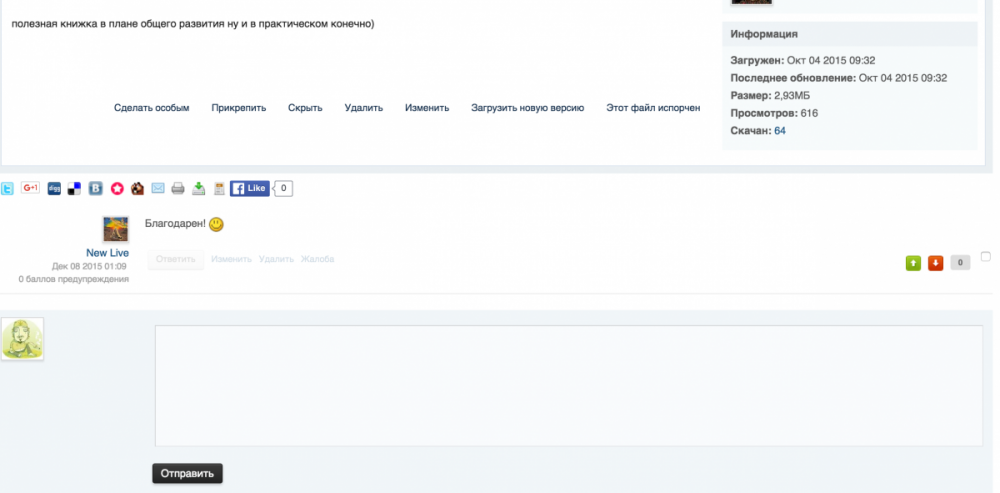Print the page with the printer icon

(x=178, y=188)
